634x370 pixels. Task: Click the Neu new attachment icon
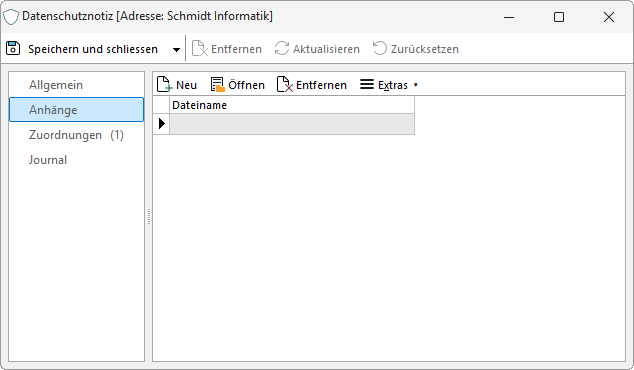[164, 85]
